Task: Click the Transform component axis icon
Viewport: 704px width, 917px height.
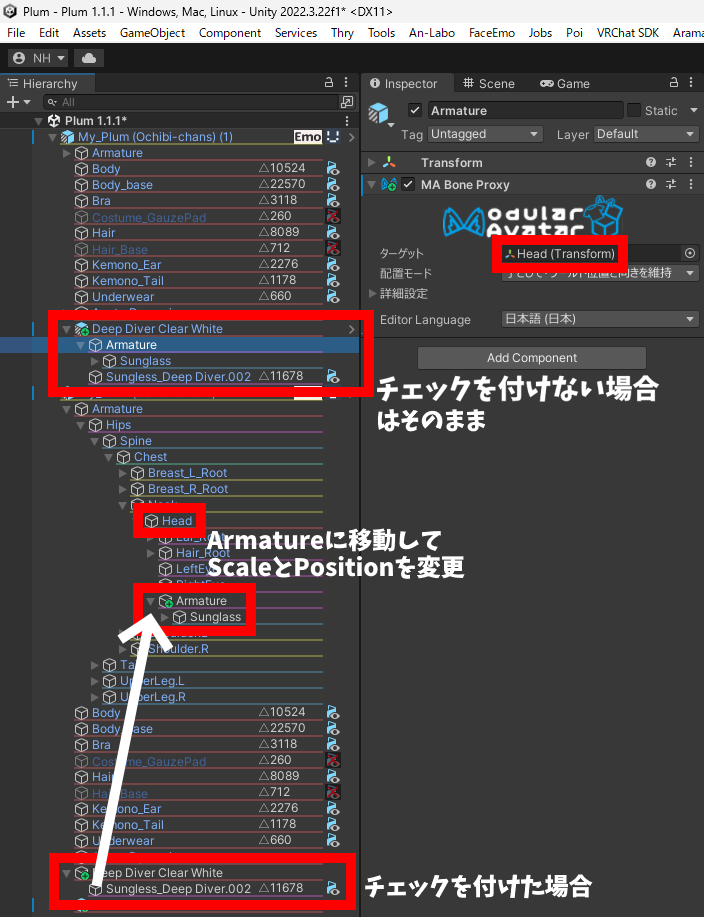Action: pos(389,163)
